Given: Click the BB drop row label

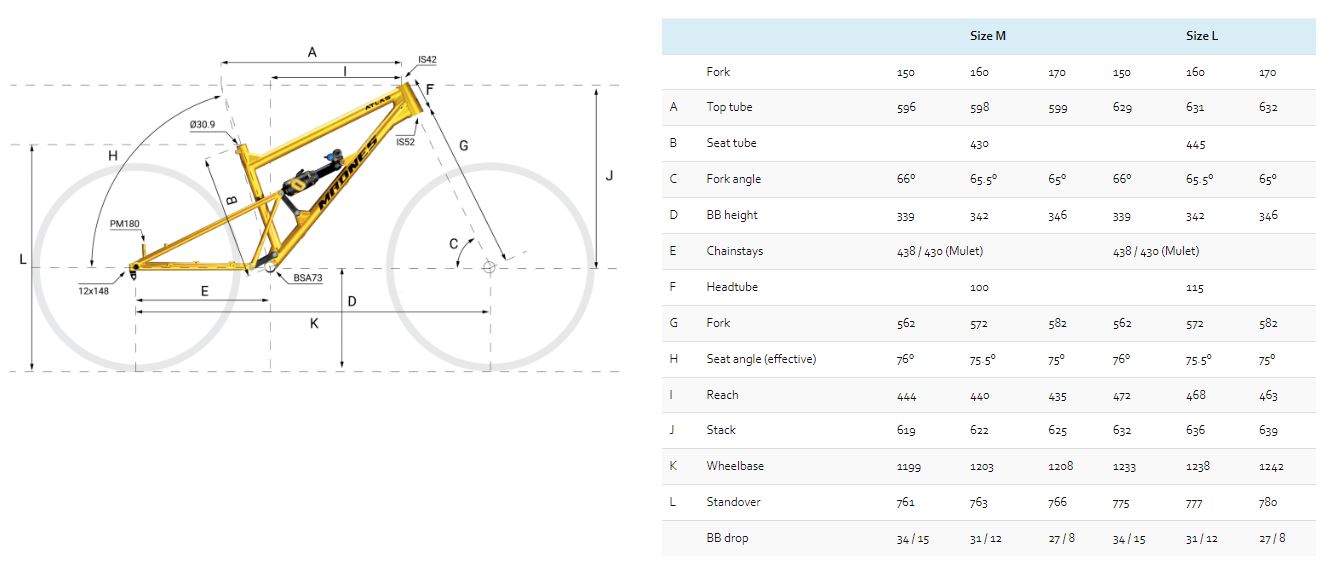Looking at the screenshot, I should pos(727,538).
